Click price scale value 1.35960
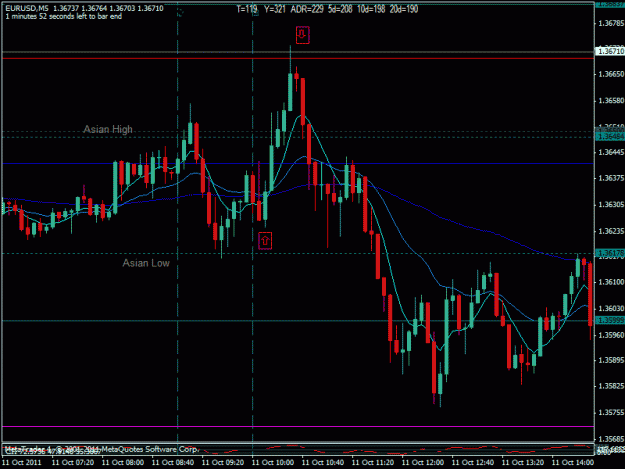 pos(611,335)
